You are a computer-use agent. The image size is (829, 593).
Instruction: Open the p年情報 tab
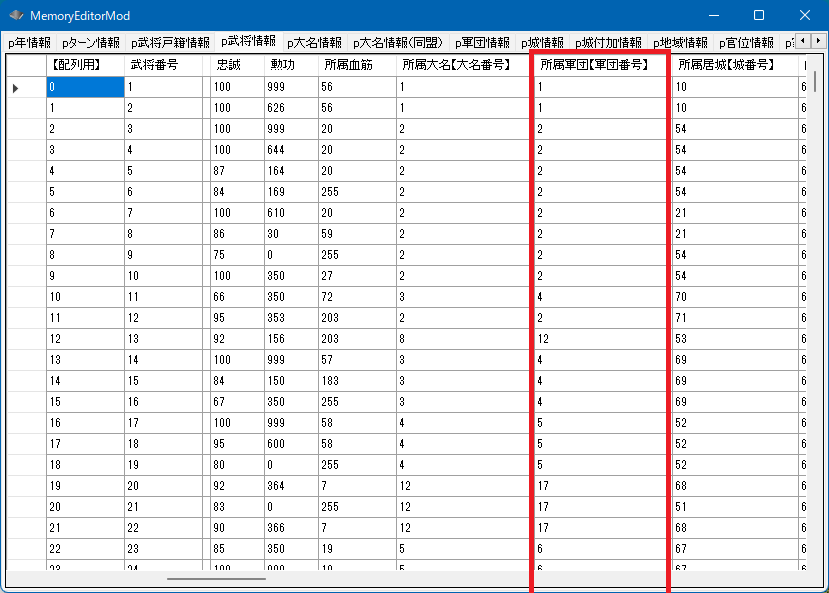[x=29, y=43]
